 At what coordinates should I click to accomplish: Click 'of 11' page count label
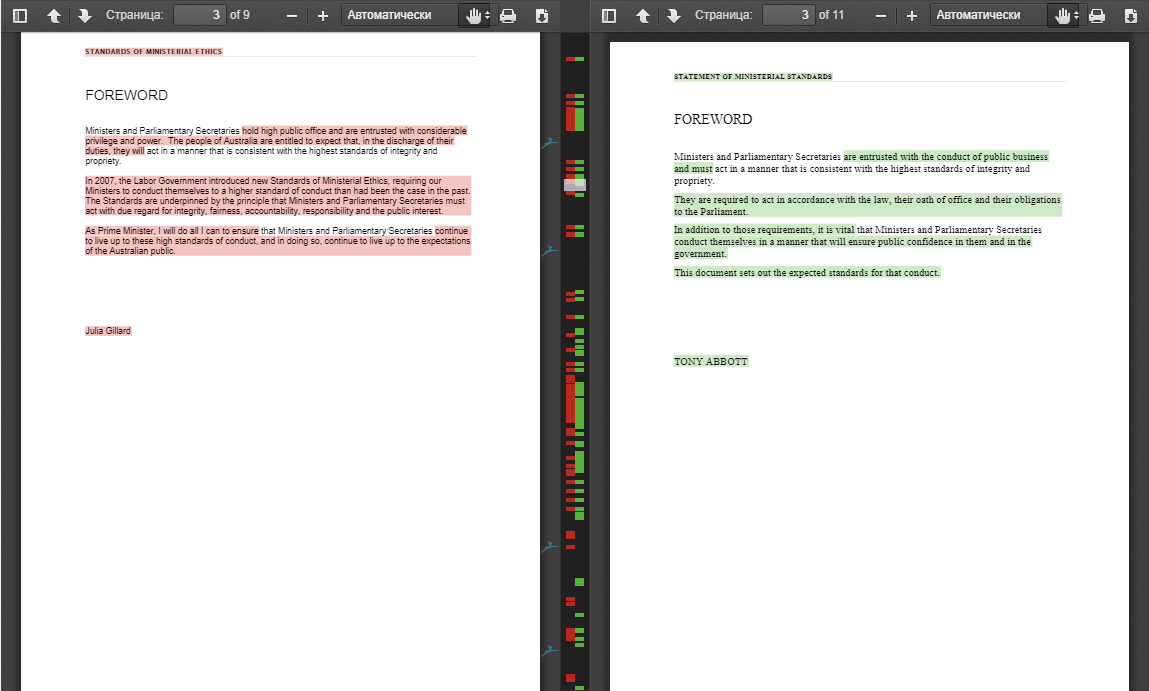[831, 15]
